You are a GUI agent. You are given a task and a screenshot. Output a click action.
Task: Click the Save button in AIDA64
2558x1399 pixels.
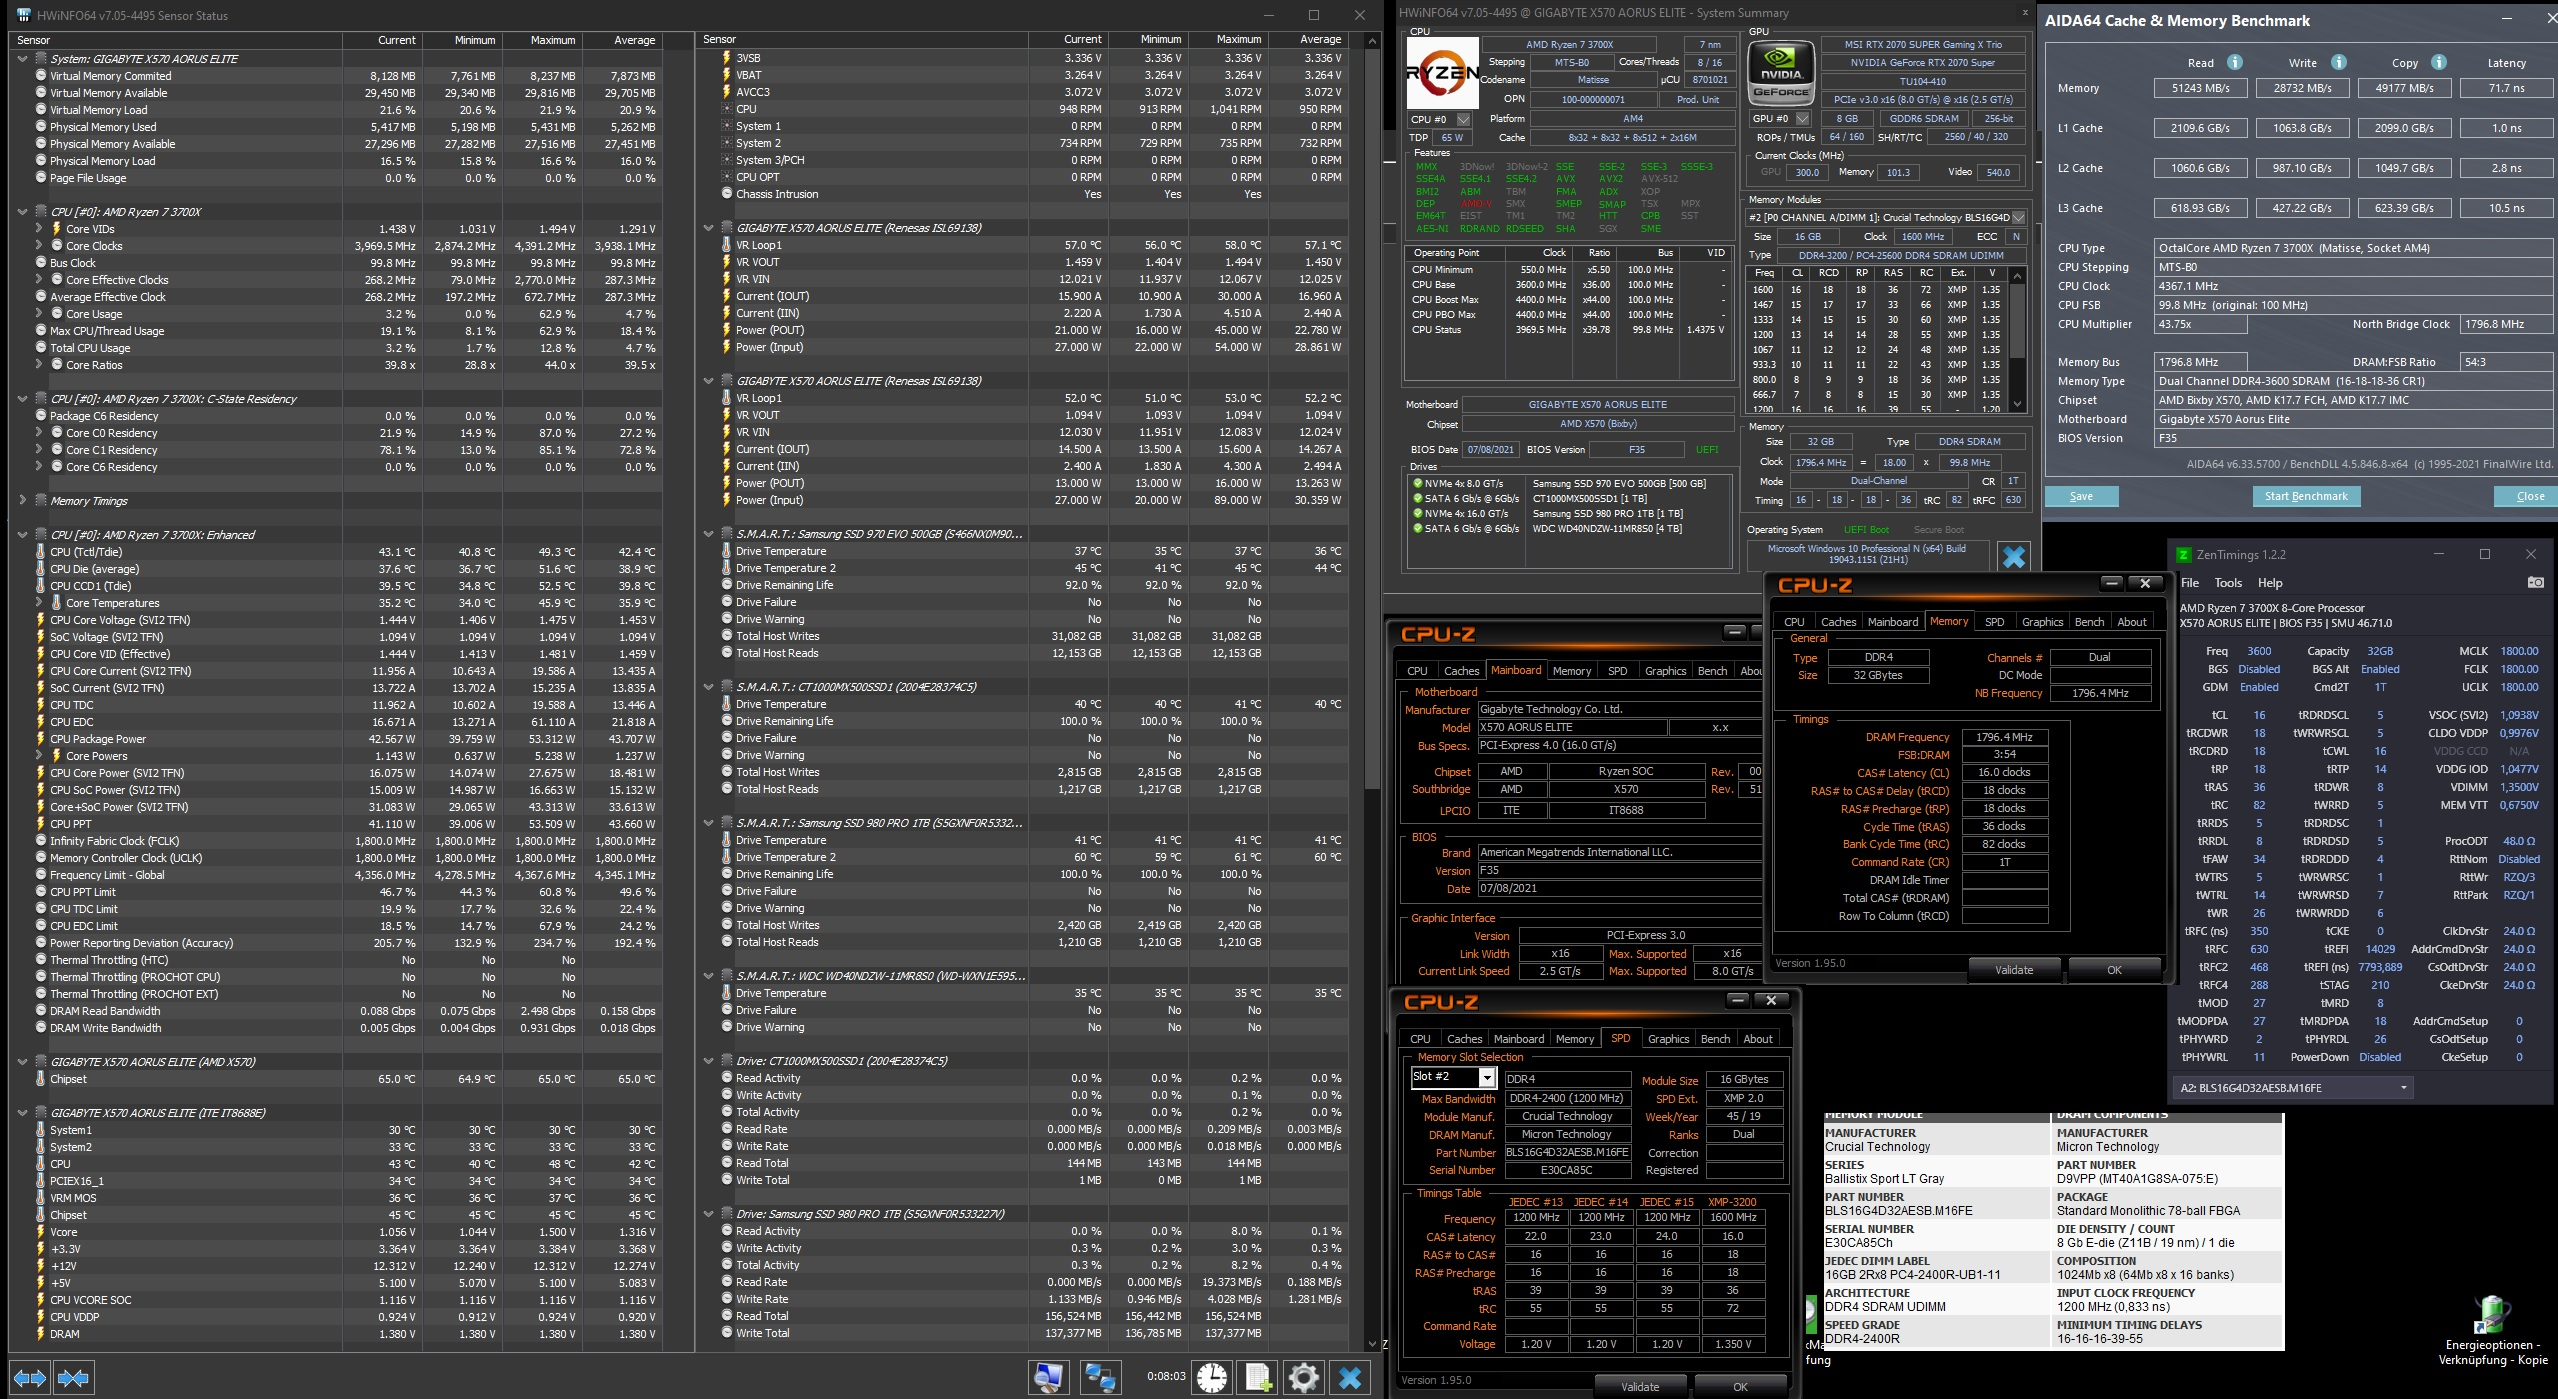coord(2081,496)
